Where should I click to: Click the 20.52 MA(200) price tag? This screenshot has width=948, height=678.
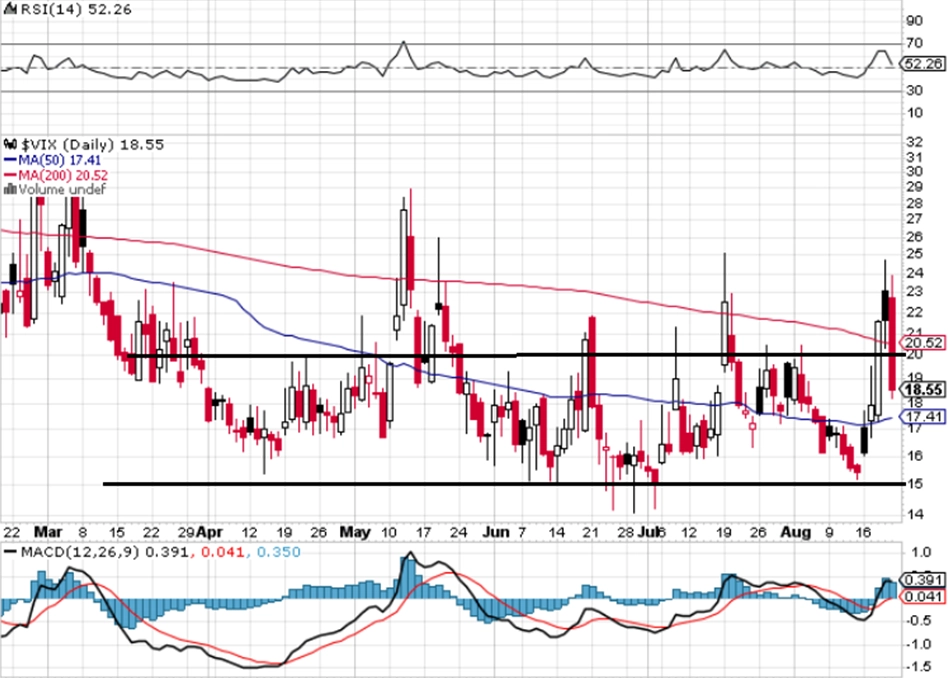click(x=923, y=343)
